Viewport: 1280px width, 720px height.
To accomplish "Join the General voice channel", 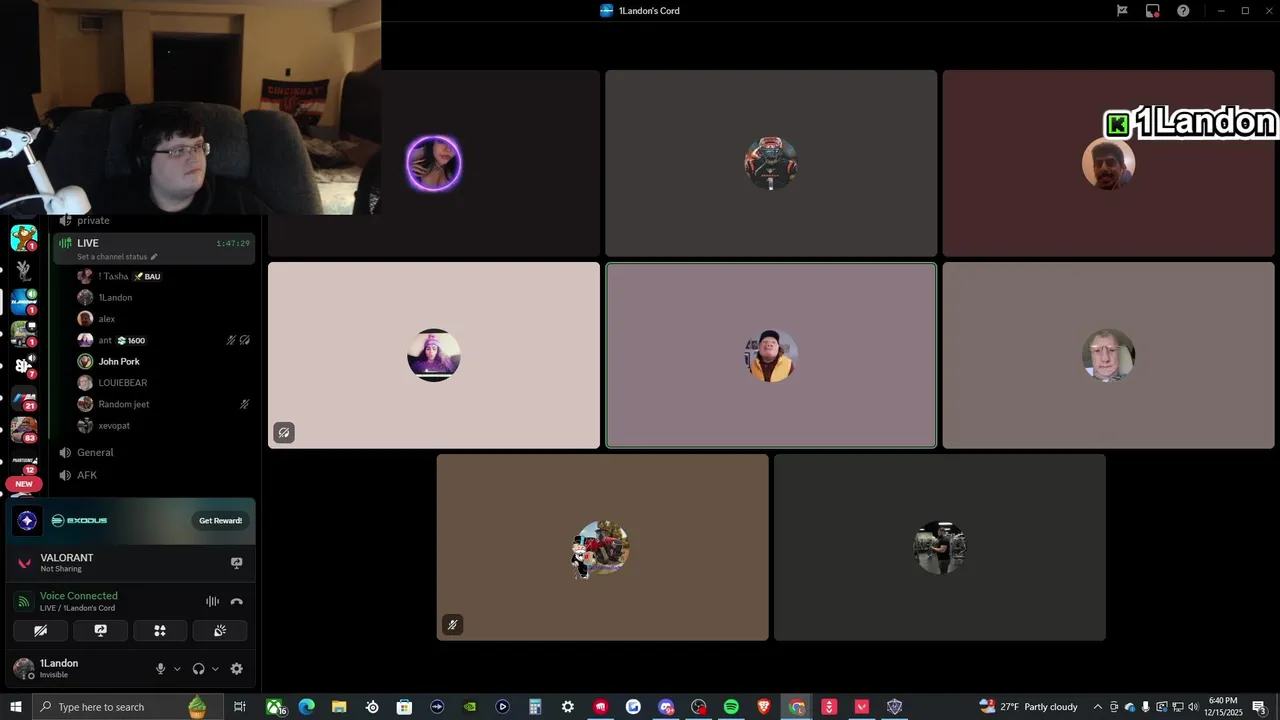I will [155, 452].
